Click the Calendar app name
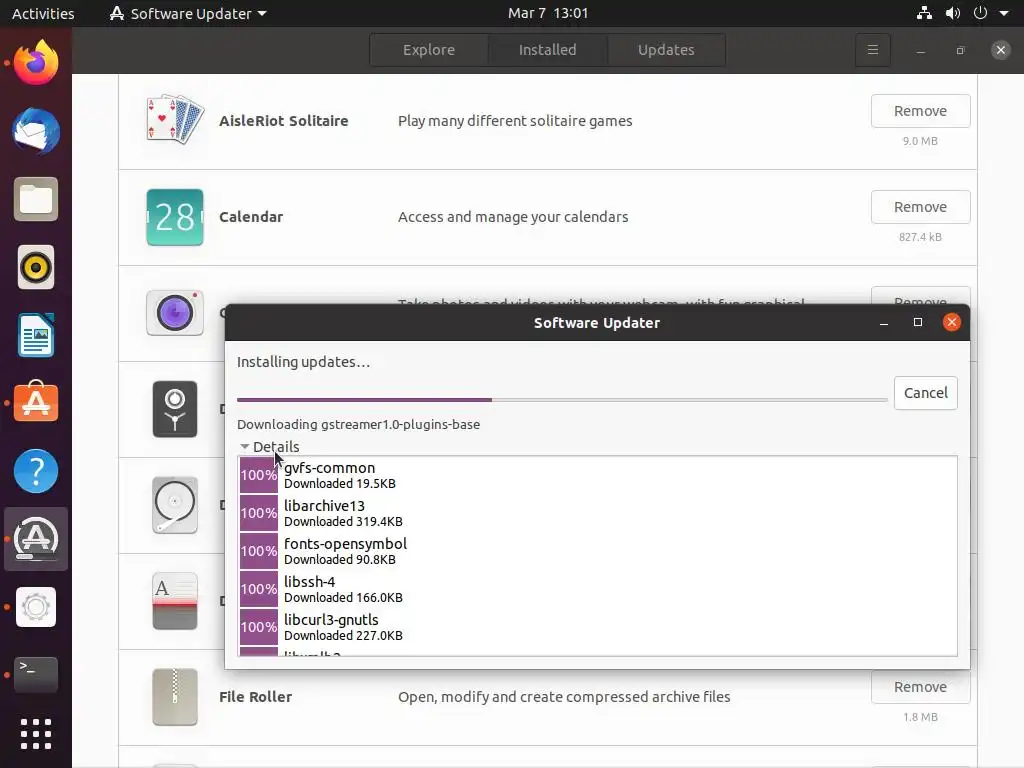The height and width of the screenshot is (768, 1024). pyautogui.click(x=251, y=217)
